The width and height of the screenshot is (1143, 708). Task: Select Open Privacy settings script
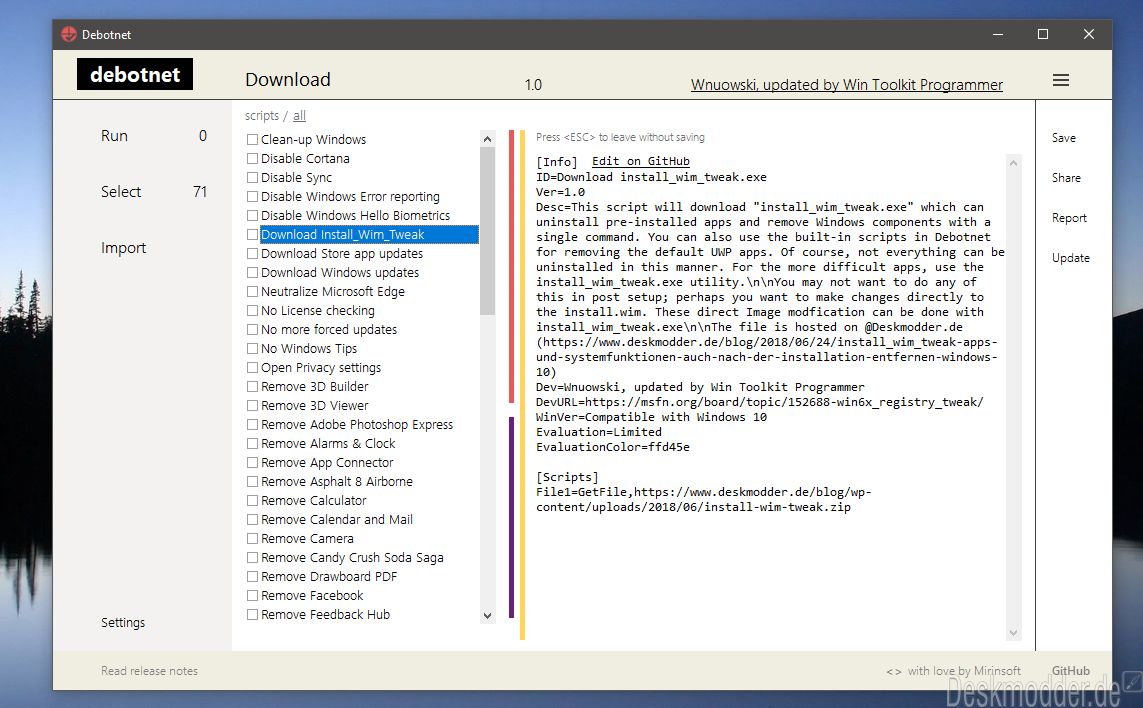pos(321,367)
